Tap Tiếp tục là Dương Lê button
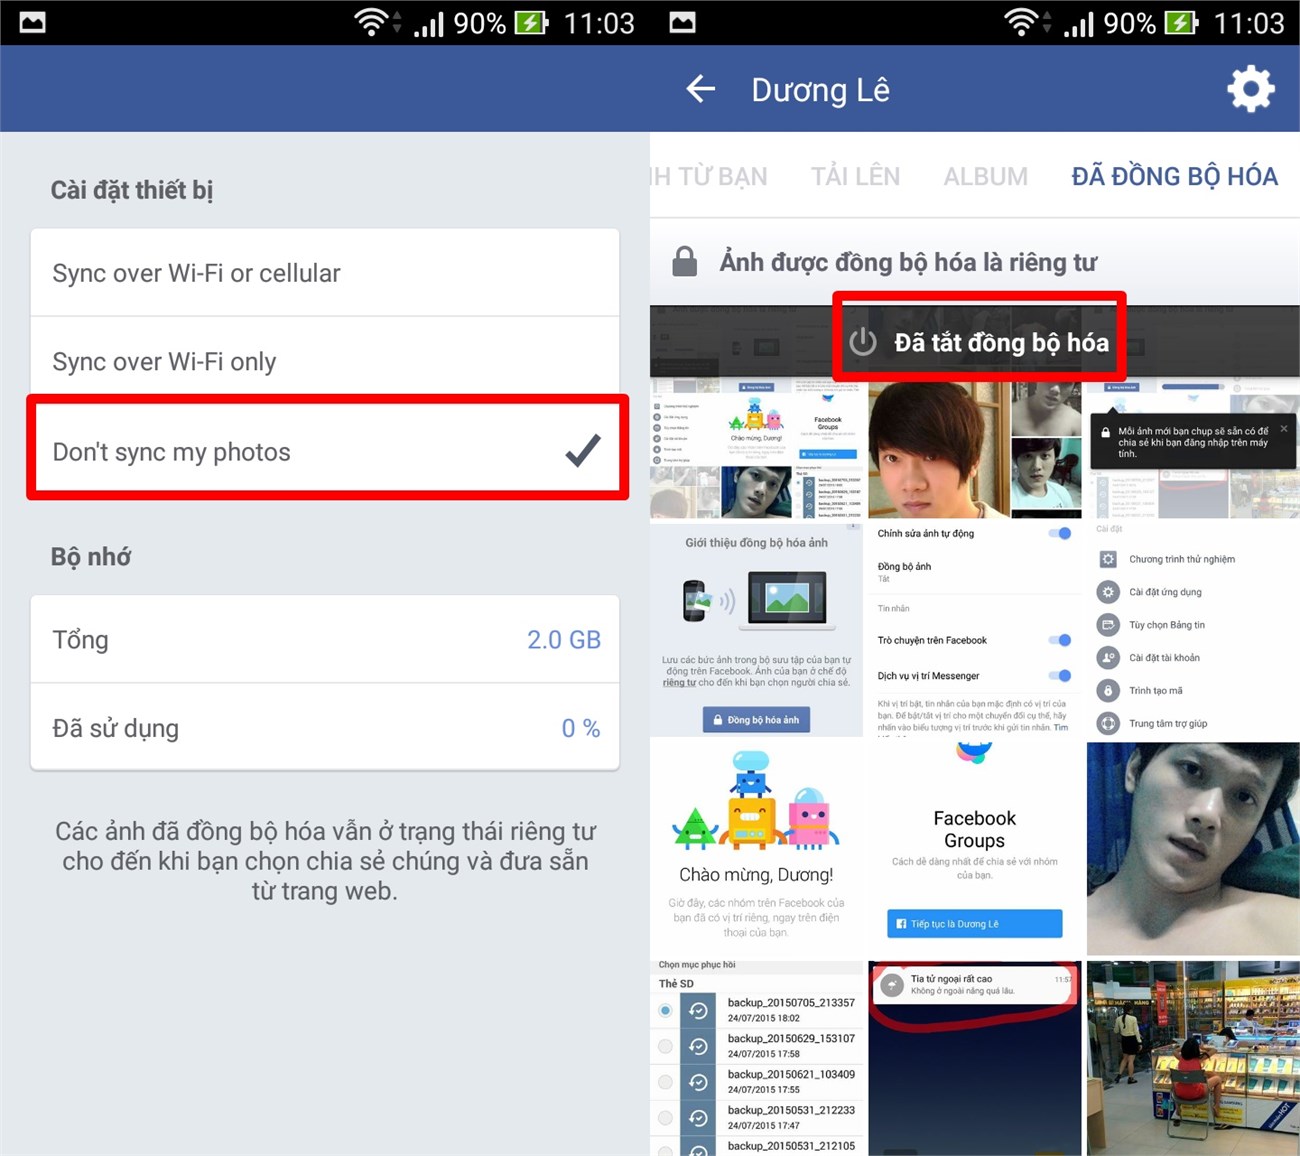 coord(974,923)
